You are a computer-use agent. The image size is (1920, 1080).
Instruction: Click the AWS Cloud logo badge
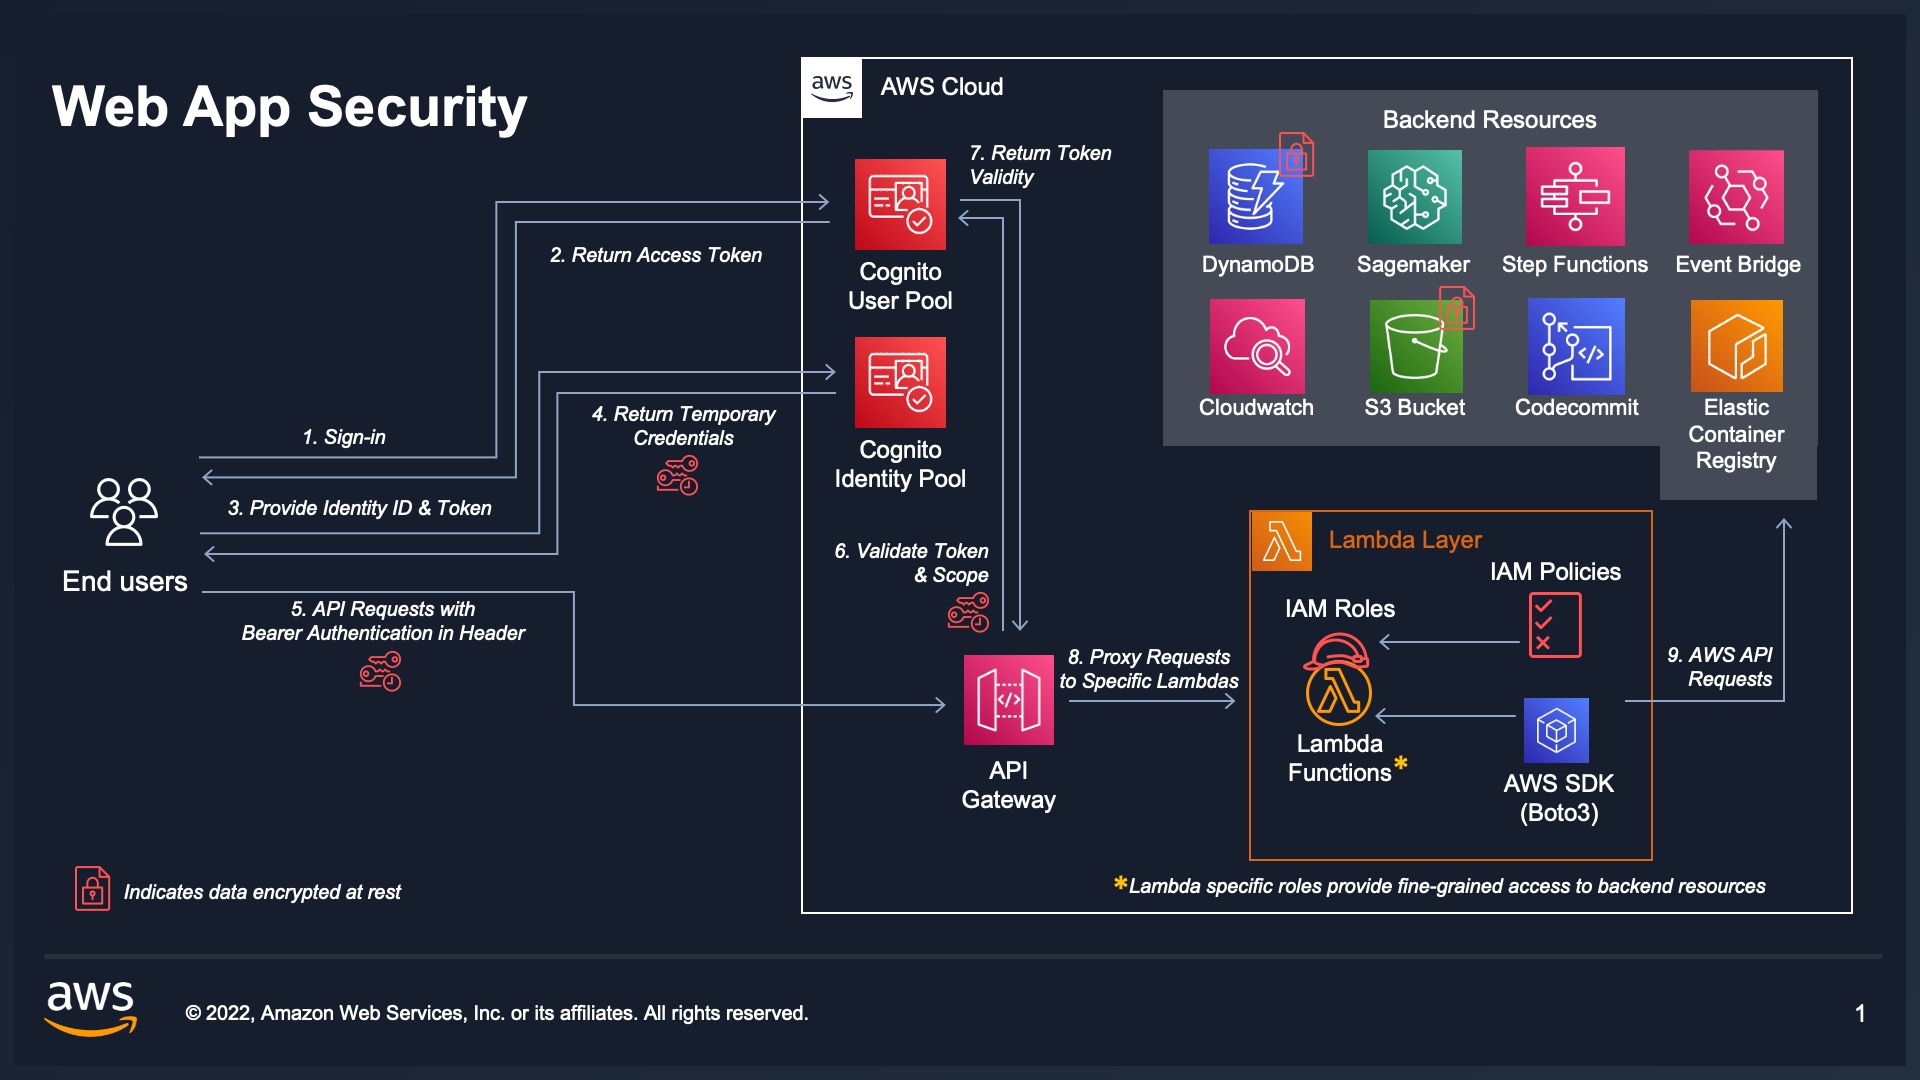[x=832, y=88]
